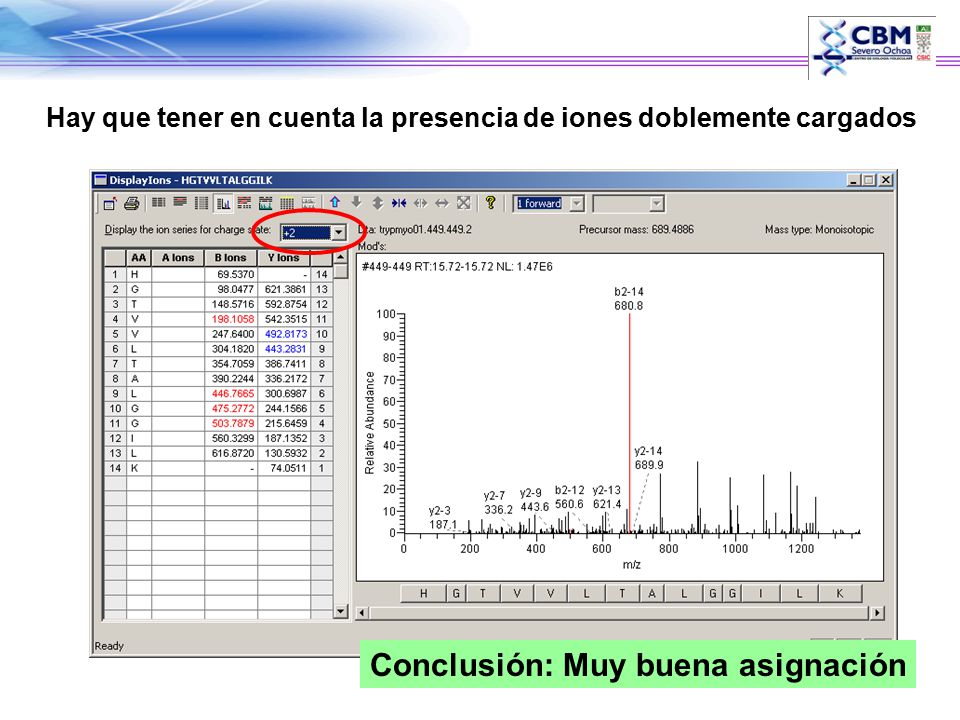The height and width of the screenshot is (720, 960).
Task: Click the first toolbar icon with red corner
Action: [110, 203]
